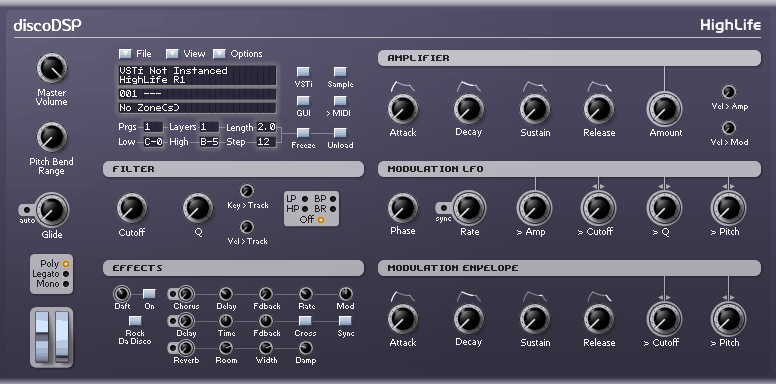This screenshot has width=776, height=384.
Task: Click the Daft effect knob
Action: coord(122,294)
